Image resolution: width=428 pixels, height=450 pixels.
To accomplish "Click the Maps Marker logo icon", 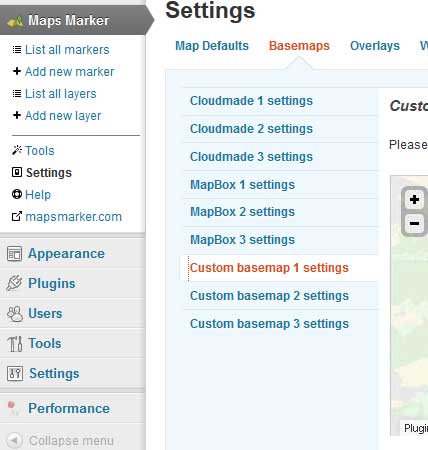I will click(15, 21).
